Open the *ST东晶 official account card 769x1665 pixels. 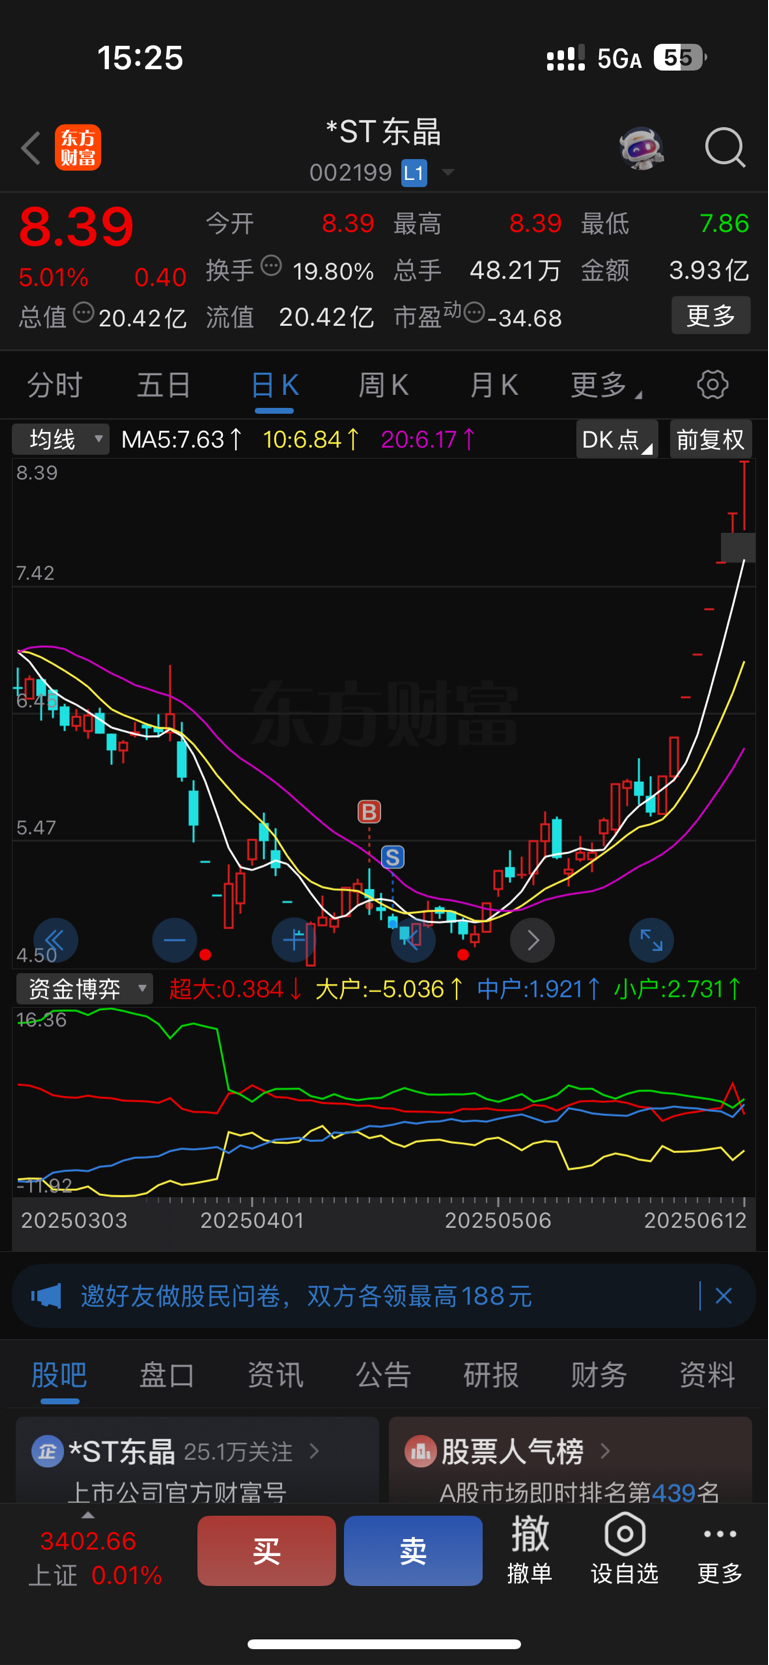point(198,1460)
